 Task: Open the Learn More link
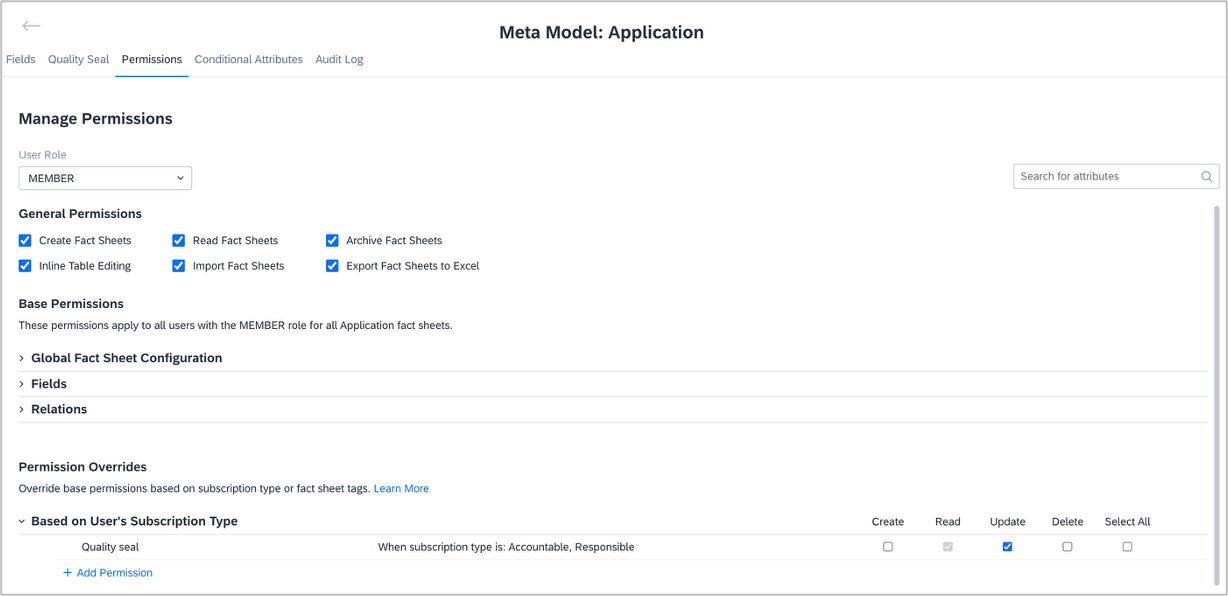[x=401, y=489]
